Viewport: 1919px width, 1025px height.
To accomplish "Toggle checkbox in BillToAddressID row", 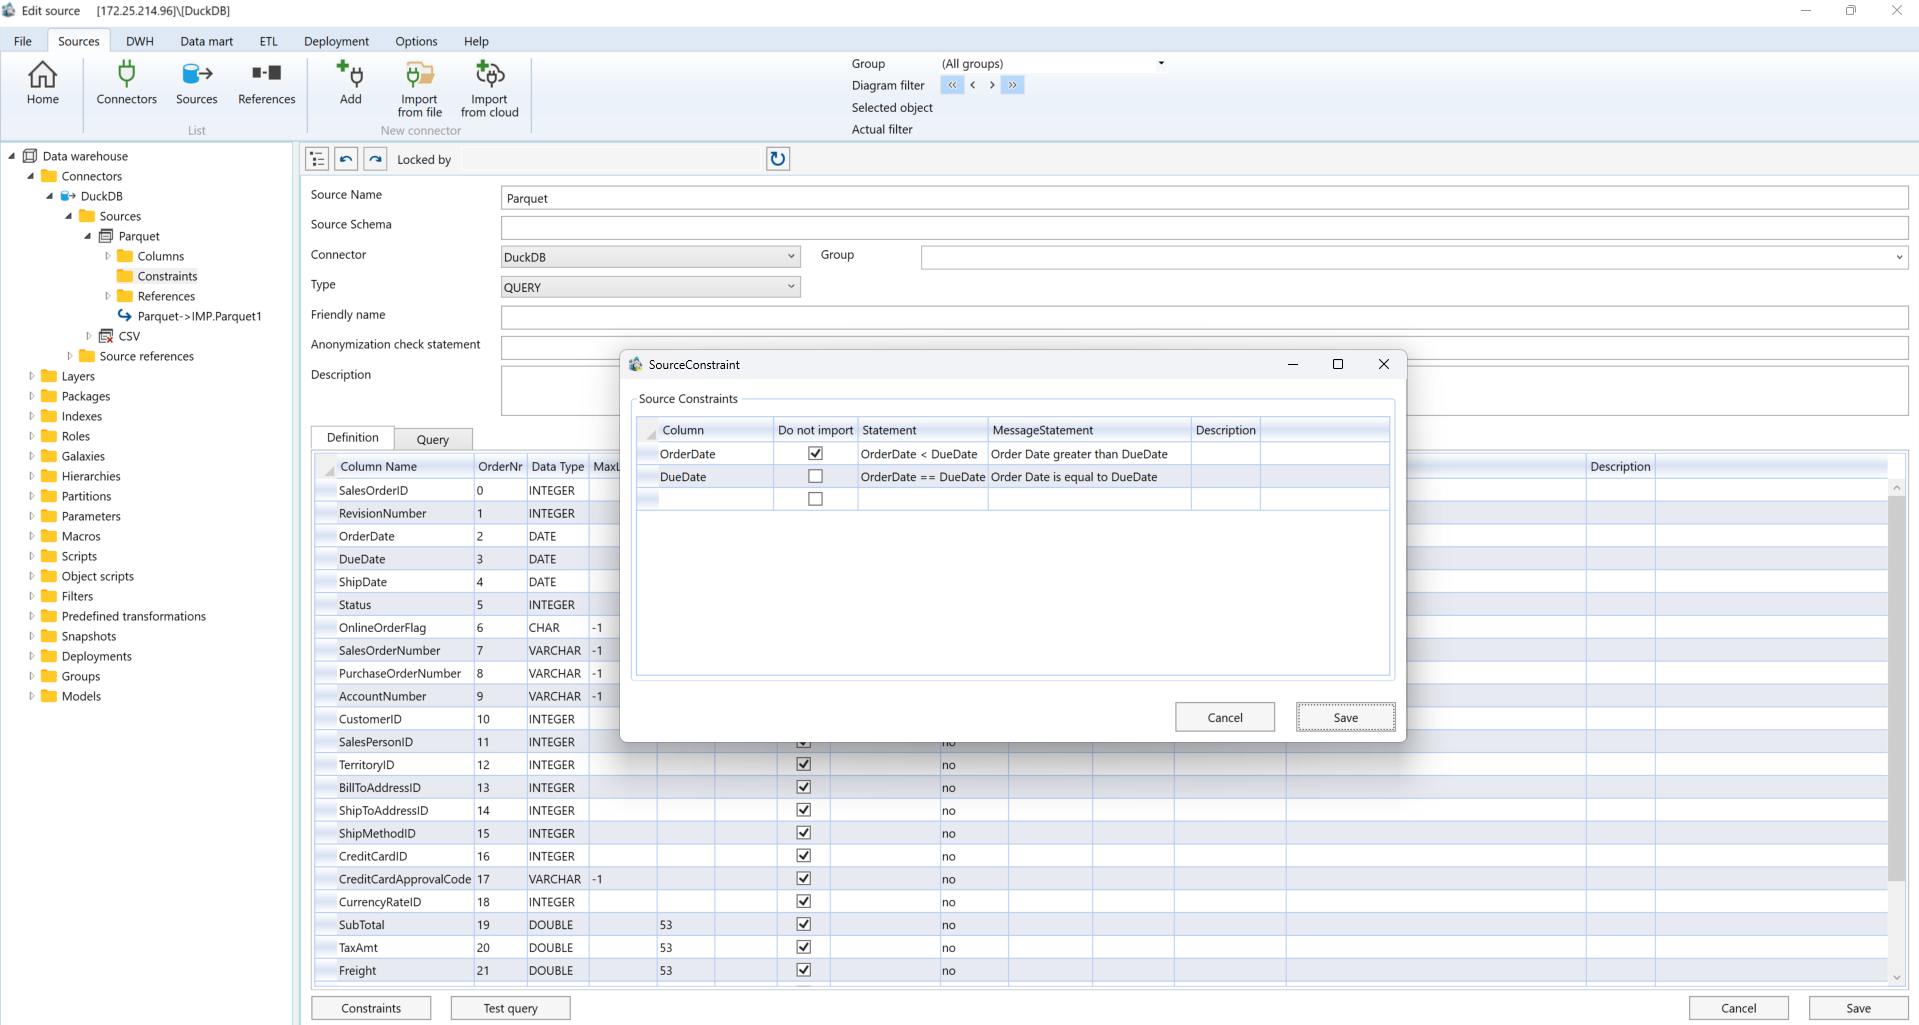I will pyautogui.click(x=803, y=788).
